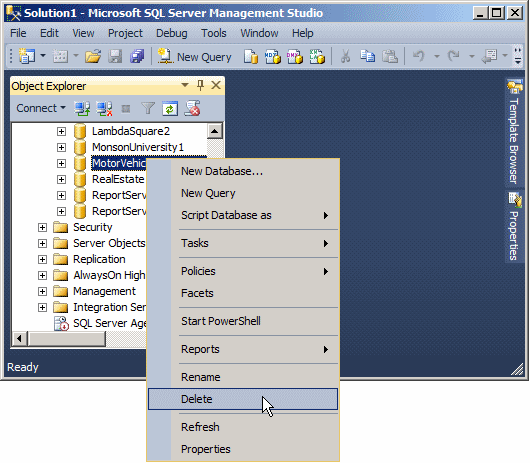Image resolution: width=530 pixels, height=463 pixels.
Task: Click the Activity Monitor script icon
Action: coord(192,108)
